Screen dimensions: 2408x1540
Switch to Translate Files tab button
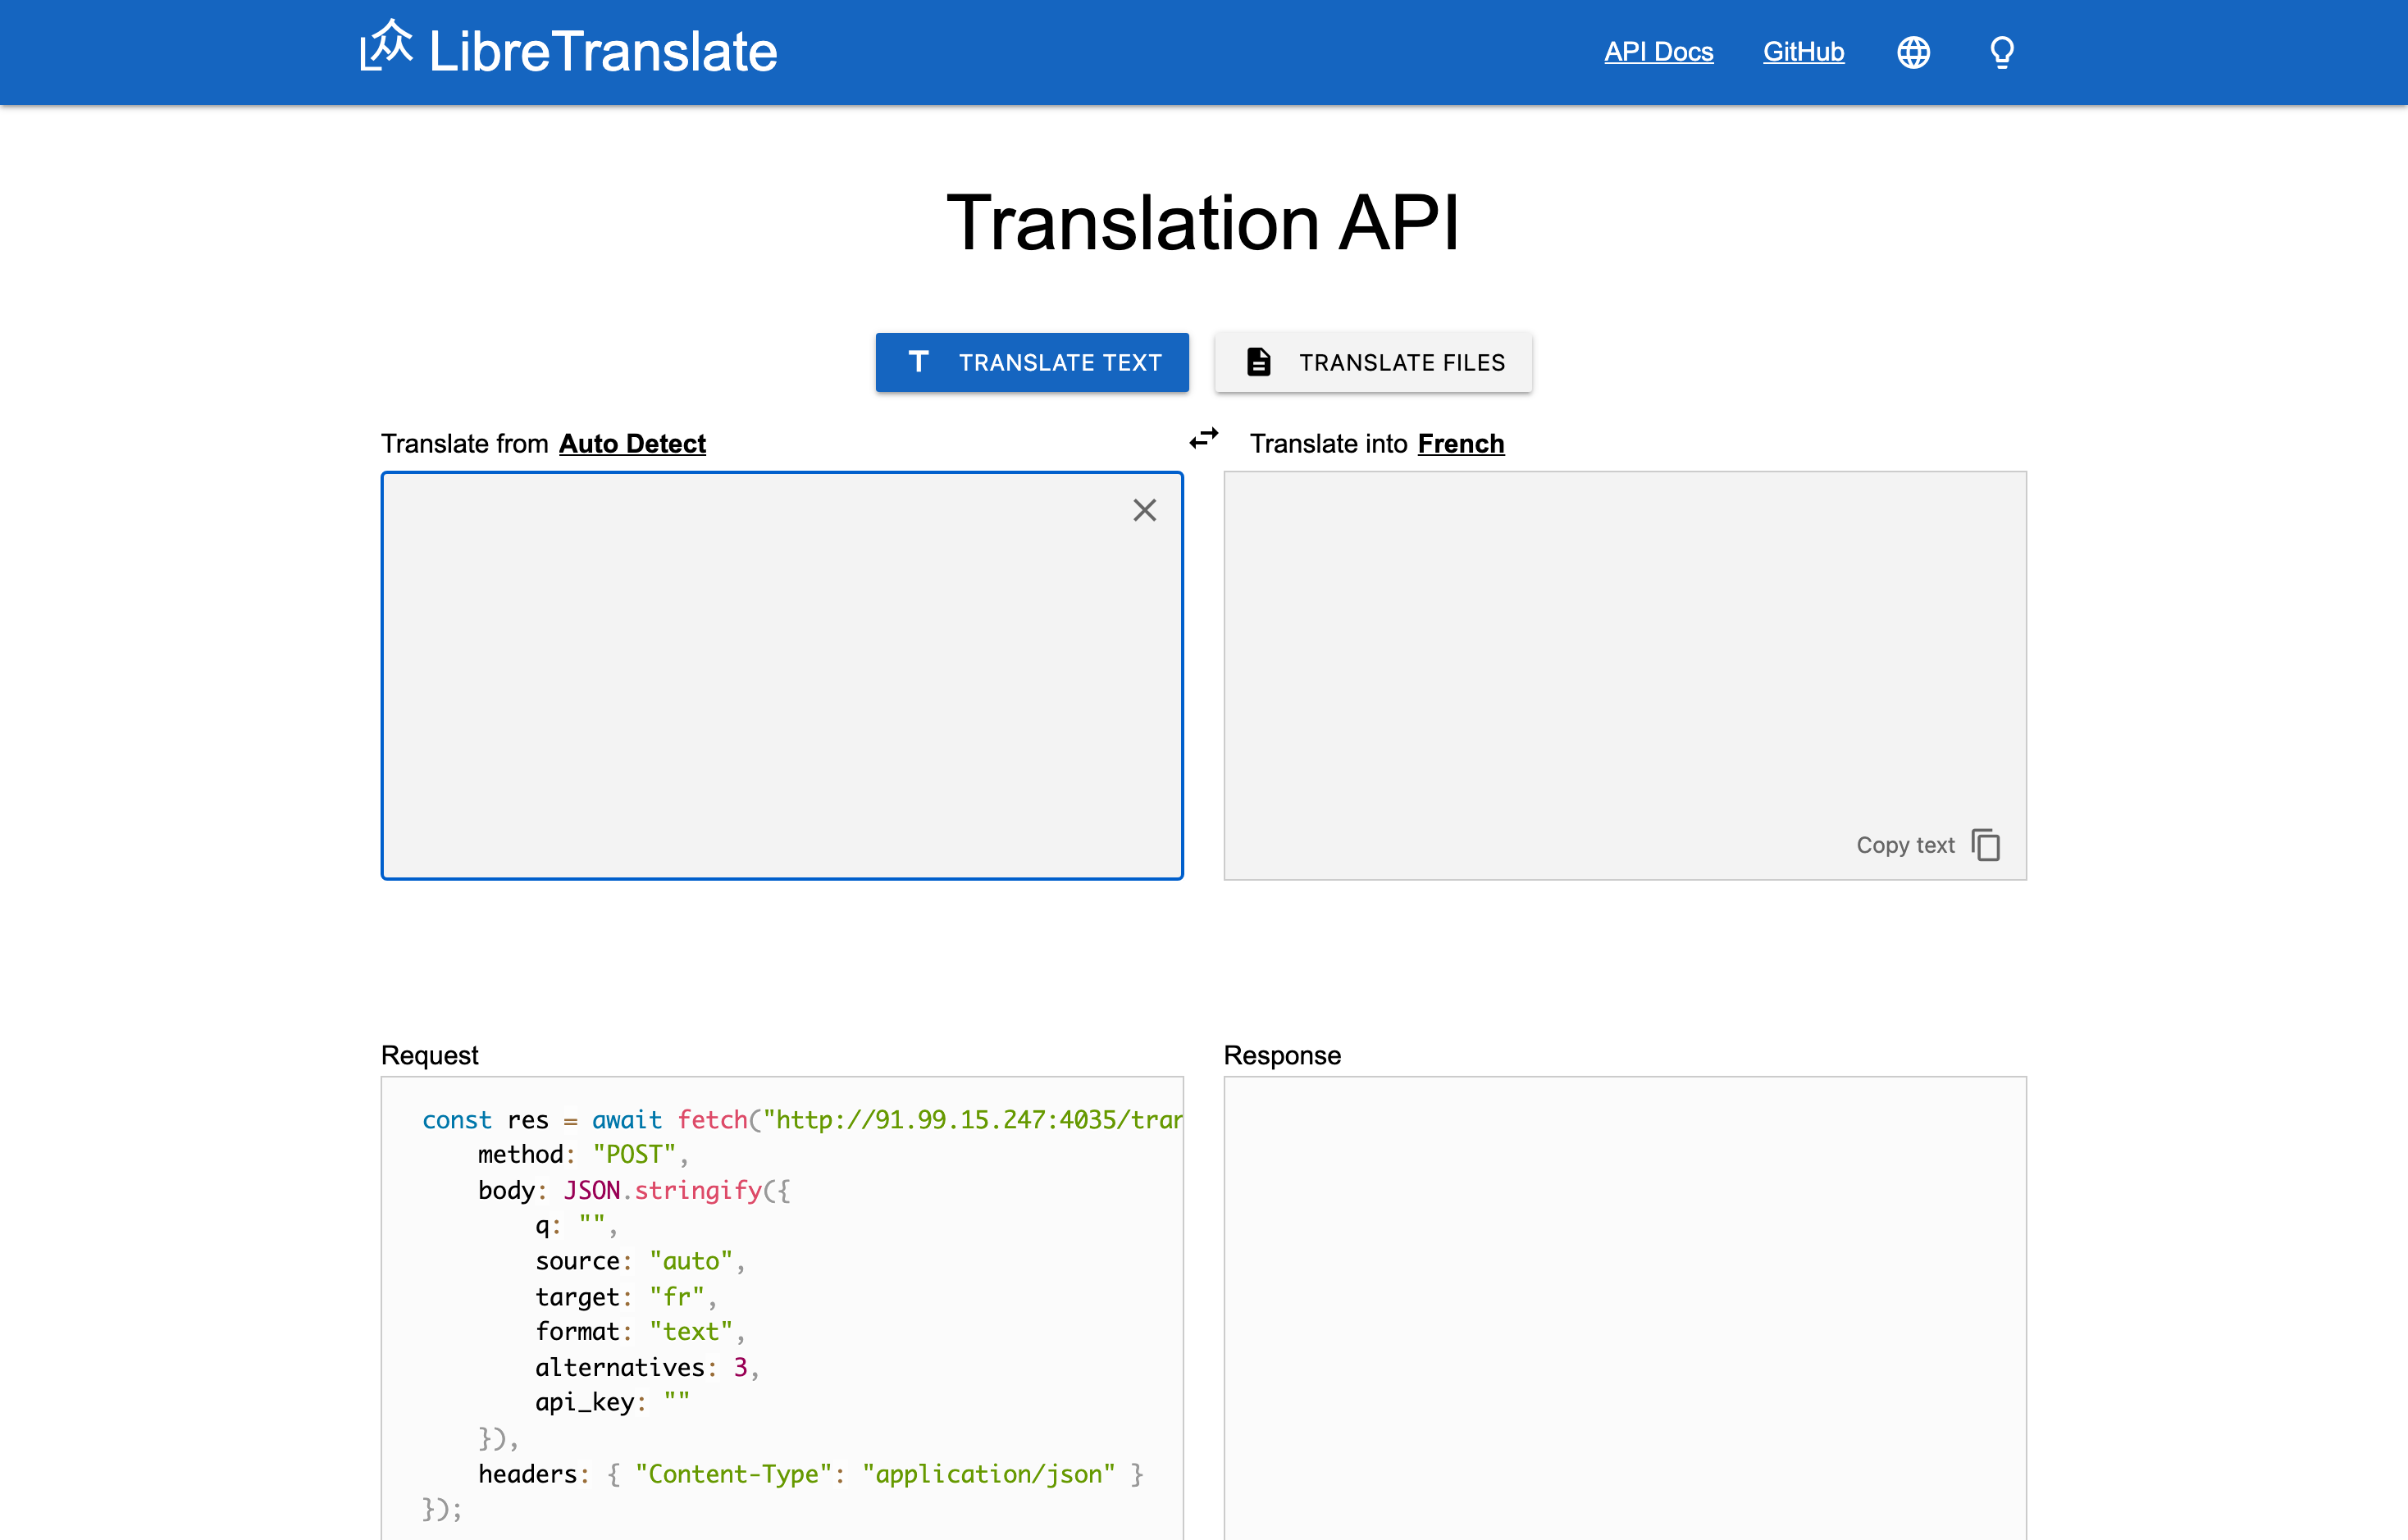[x=1373, y=362]
